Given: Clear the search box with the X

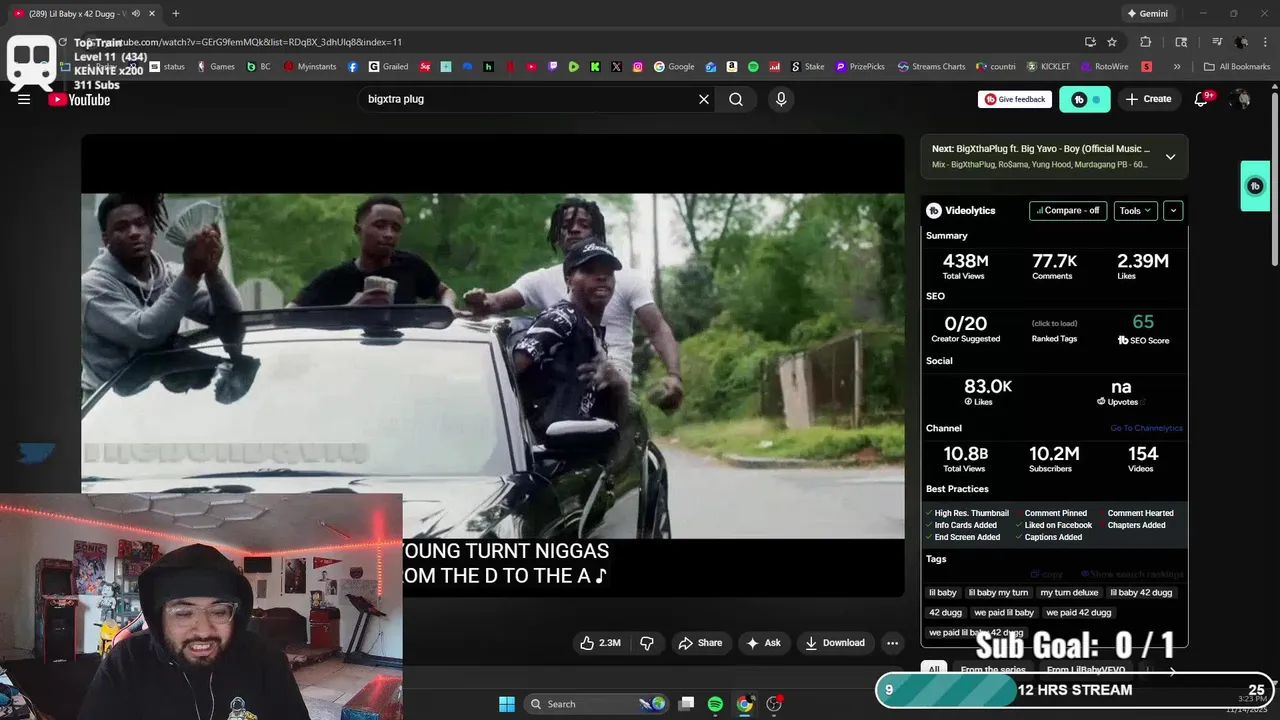Looking at the screenshot, I should pos(704,99).
